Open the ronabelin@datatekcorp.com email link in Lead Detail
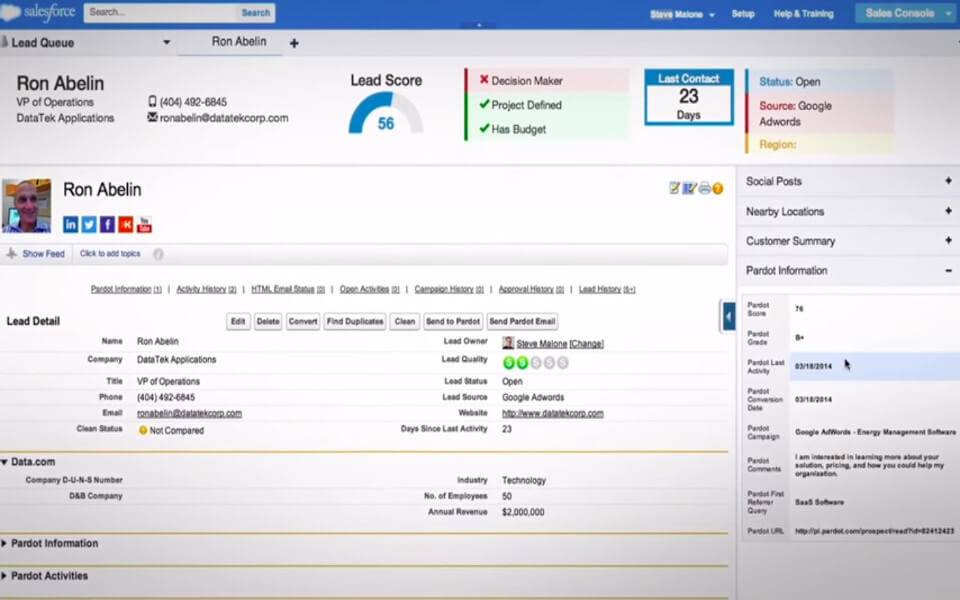960x600 pixels. pos(189,413)
